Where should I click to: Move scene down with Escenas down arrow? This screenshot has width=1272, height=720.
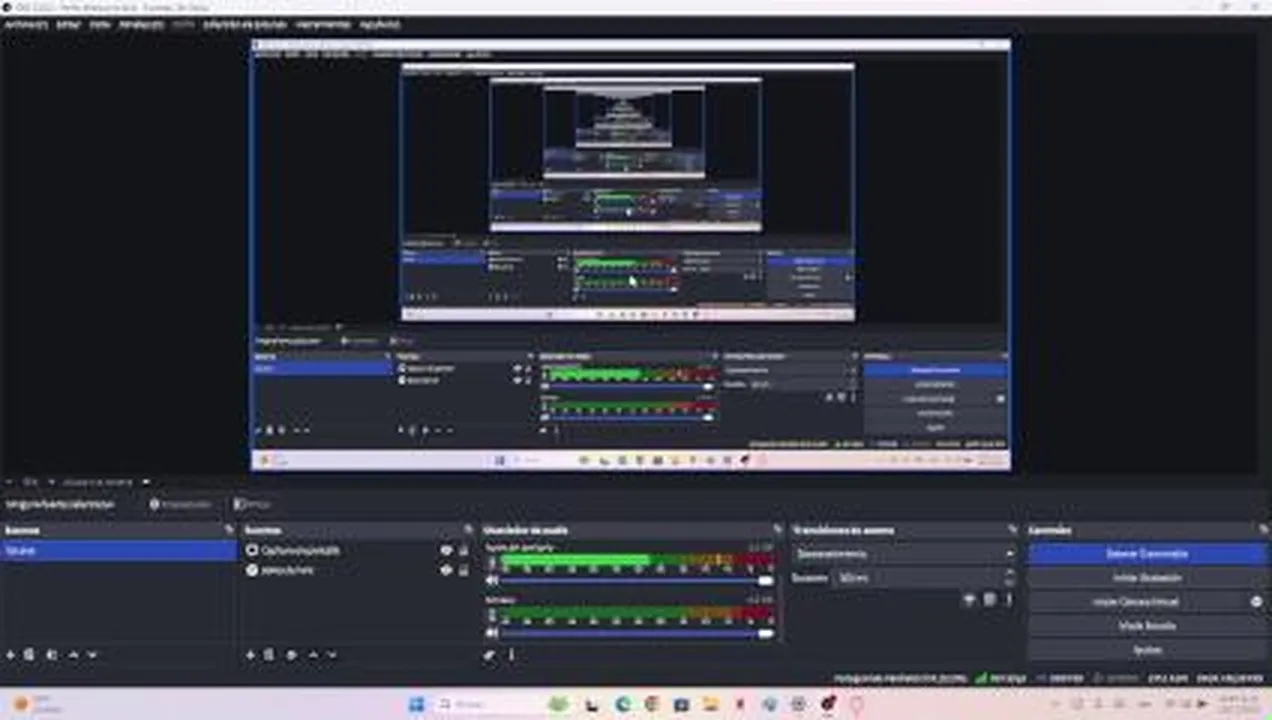(92, 655)
